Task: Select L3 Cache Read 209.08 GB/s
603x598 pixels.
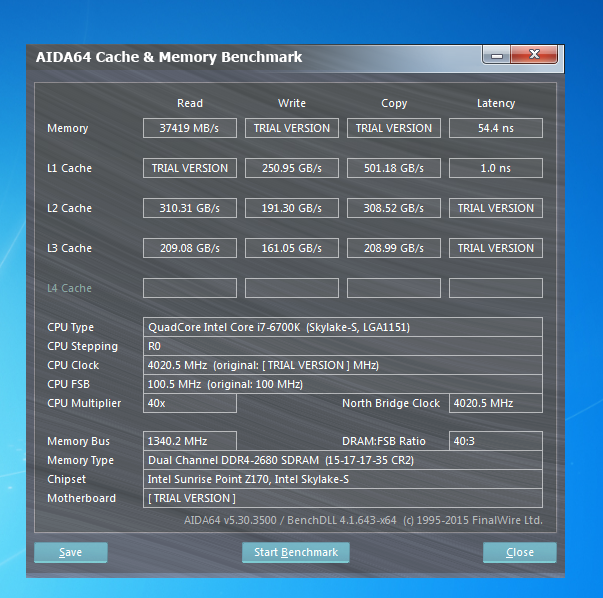Action: 190,248
